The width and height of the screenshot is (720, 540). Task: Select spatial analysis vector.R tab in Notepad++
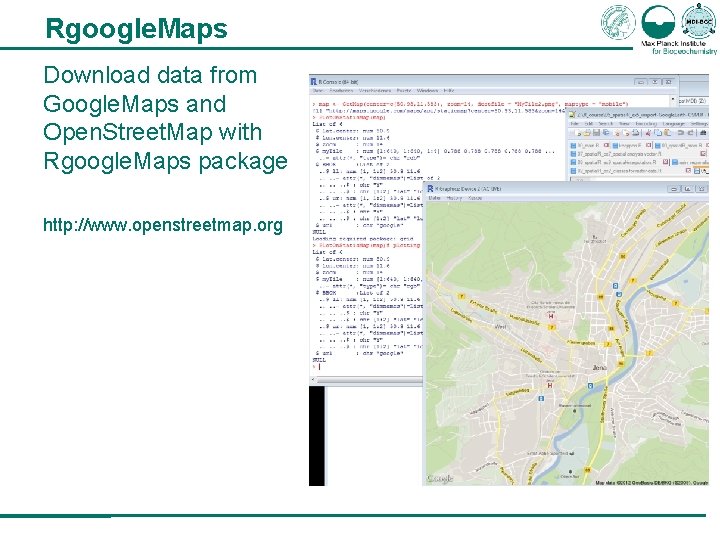click(638, 154)
